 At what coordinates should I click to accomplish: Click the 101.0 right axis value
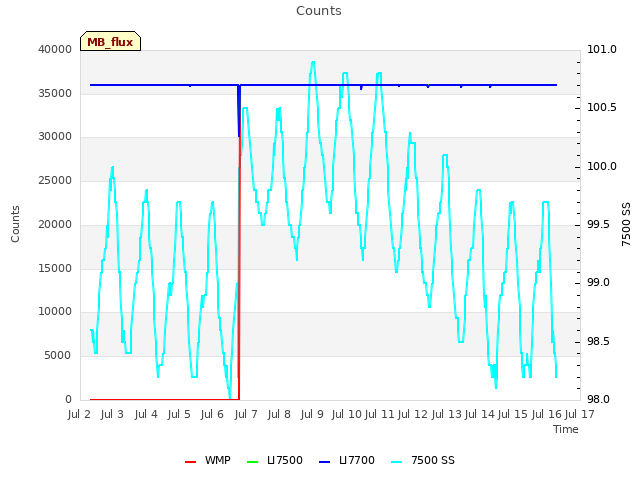(x=602, y=49)
